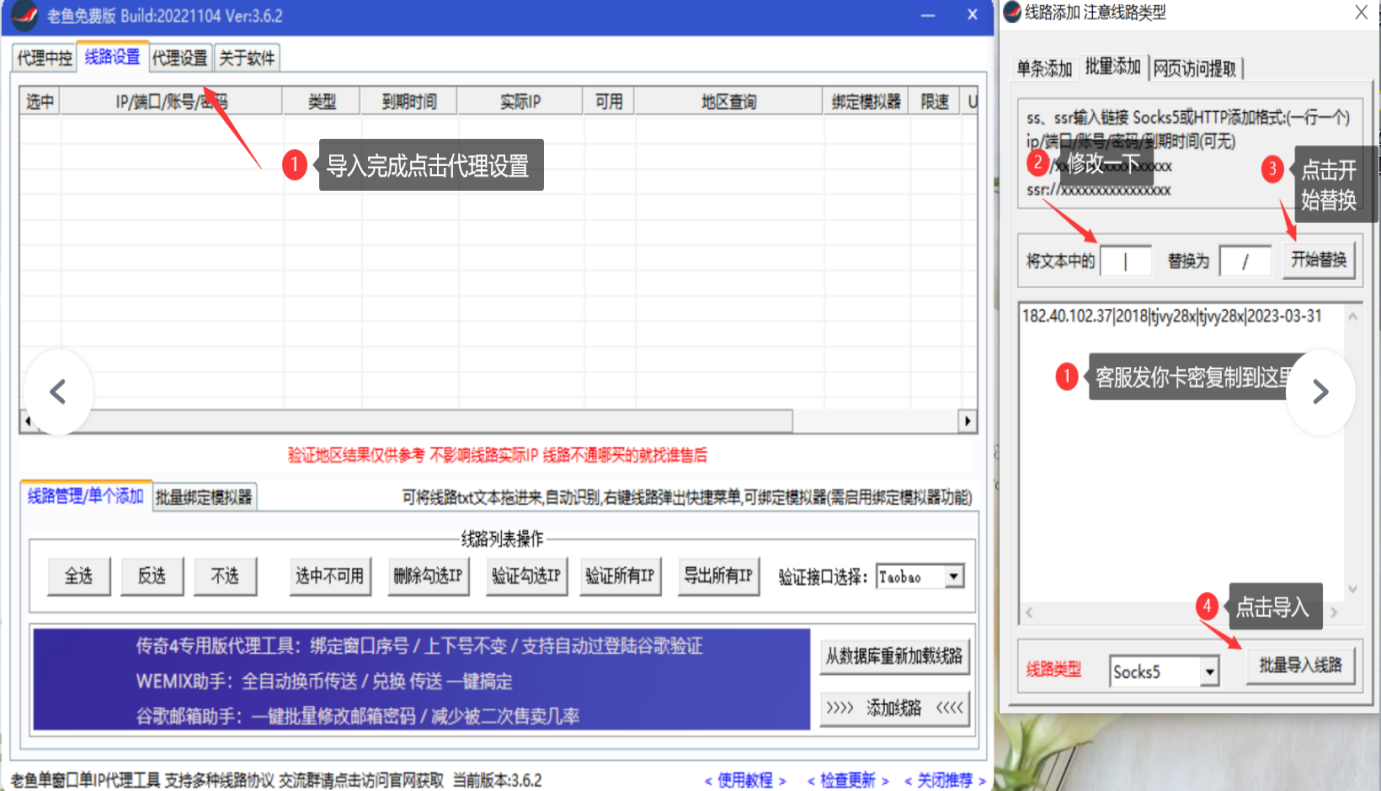Minimize the main proxy tool window
The width and height of the screenshot is (1381, 791).
(x=928, y=16)
